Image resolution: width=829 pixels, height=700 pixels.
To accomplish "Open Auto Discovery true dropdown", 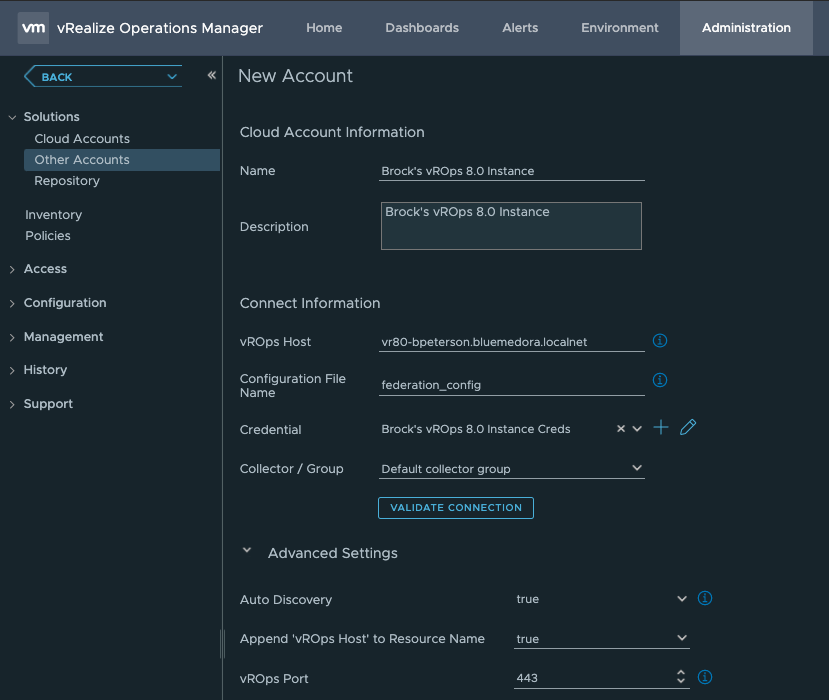I will 682,598.
